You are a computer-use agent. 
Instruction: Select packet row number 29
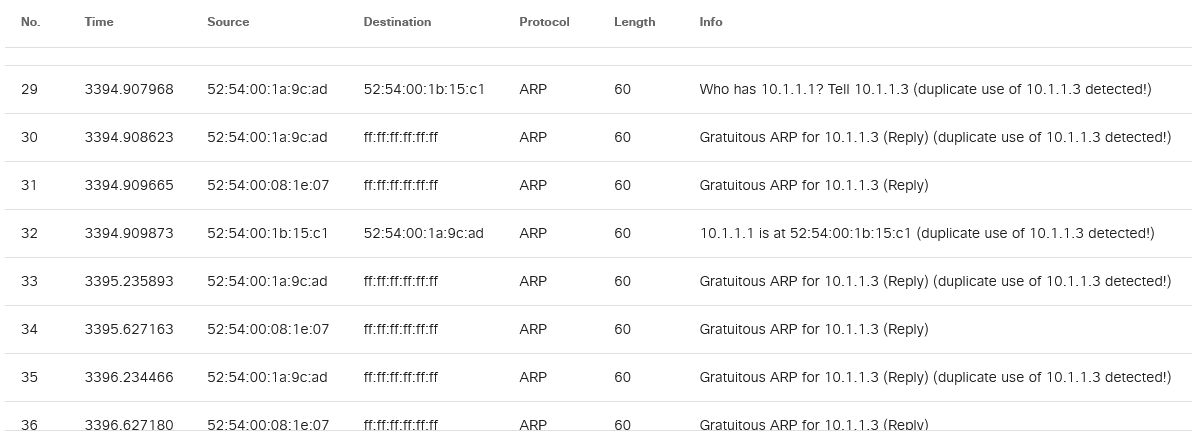(x=29, y=90)
